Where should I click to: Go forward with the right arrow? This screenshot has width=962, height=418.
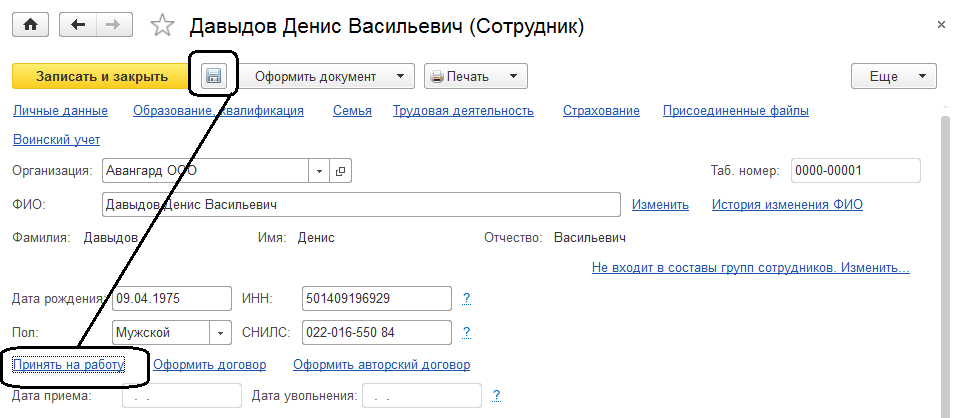tap(112, 25)
